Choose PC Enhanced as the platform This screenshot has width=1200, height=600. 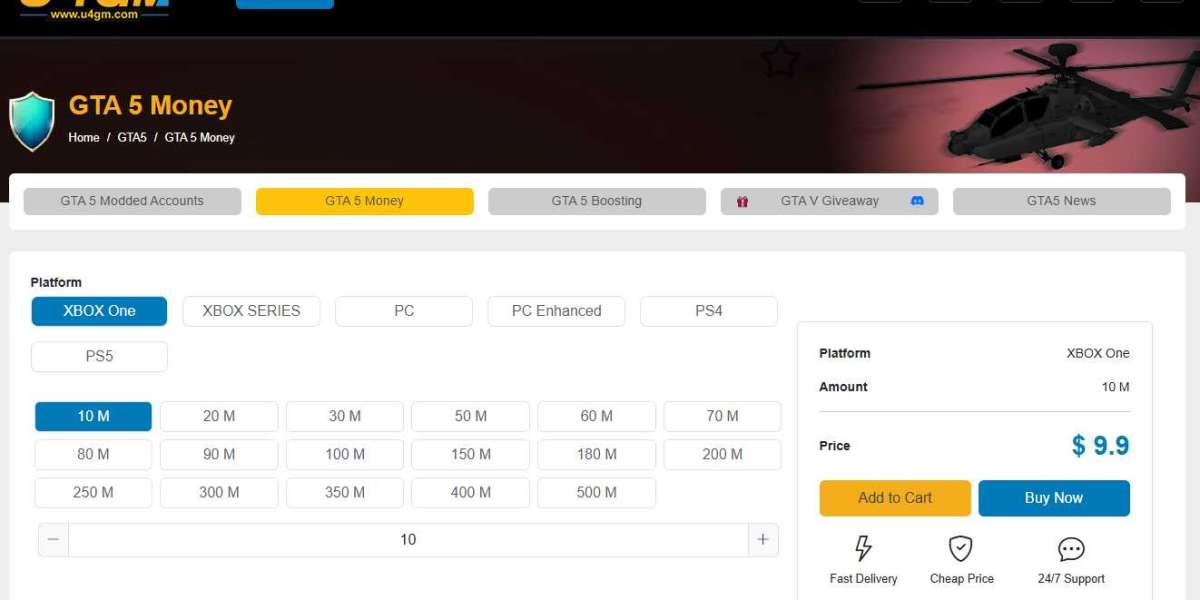click(x=556, y=311)
